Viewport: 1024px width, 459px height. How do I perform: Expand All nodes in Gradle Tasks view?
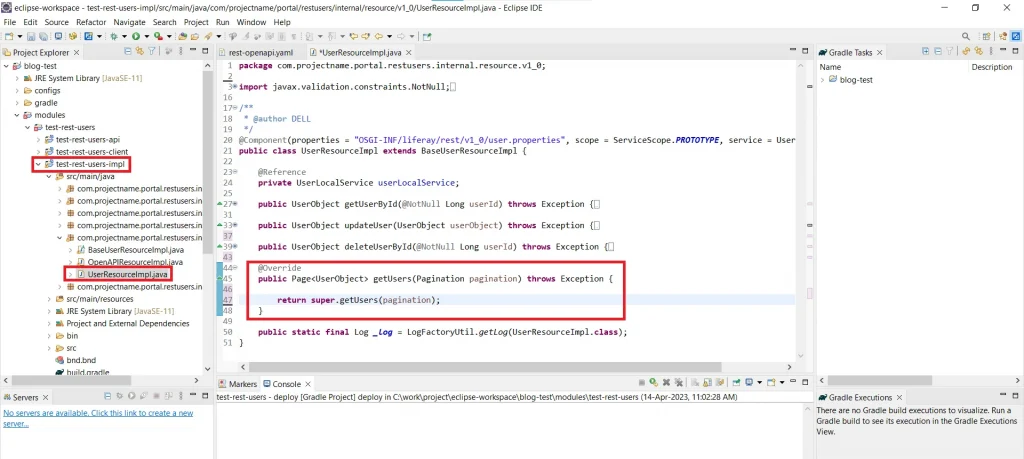tap(925, 52)
